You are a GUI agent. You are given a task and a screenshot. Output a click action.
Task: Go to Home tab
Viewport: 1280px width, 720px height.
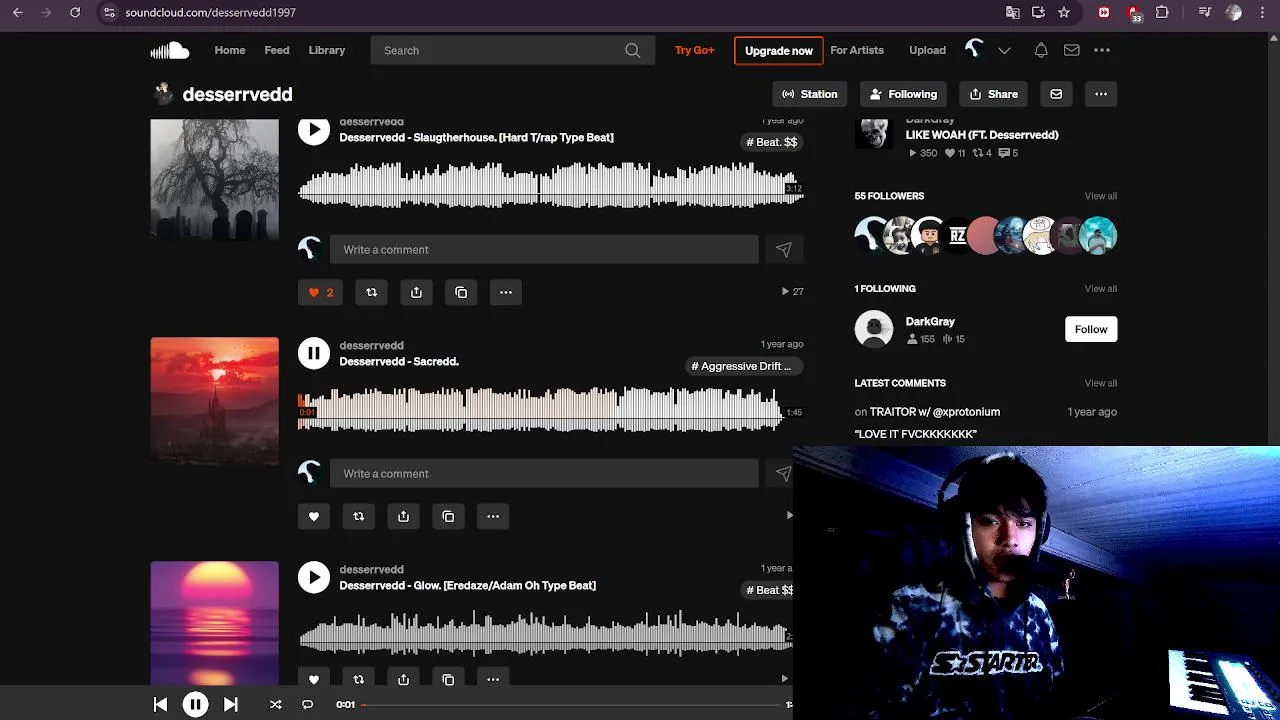[230, 50]
